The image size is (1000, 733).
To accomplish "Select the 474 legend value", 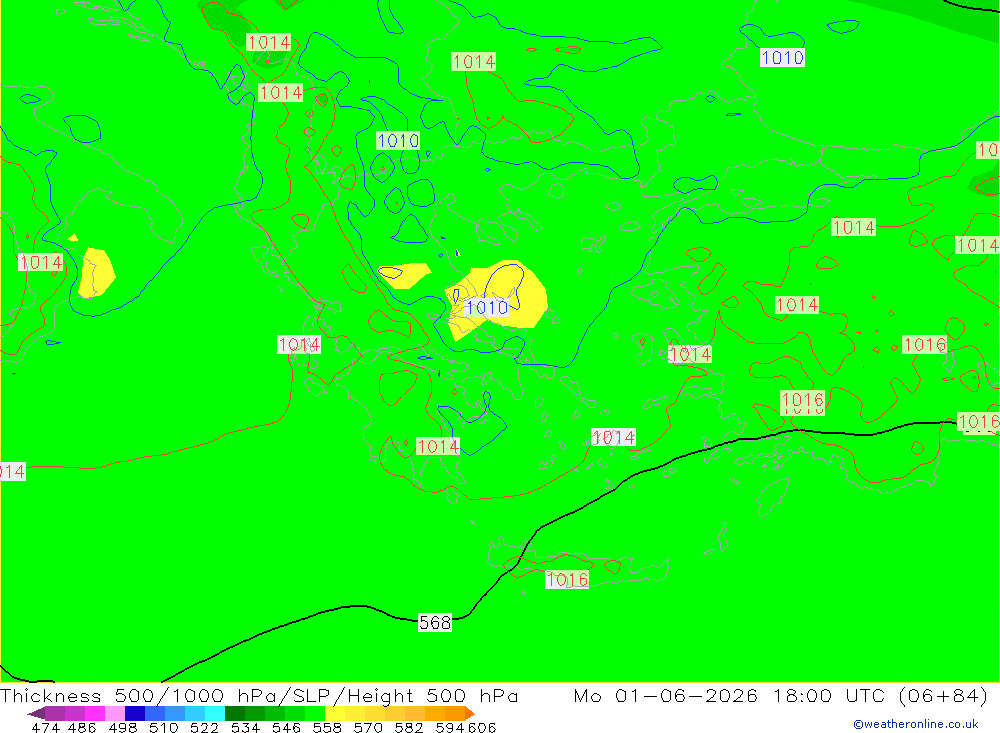I will [x=45, y=728].
